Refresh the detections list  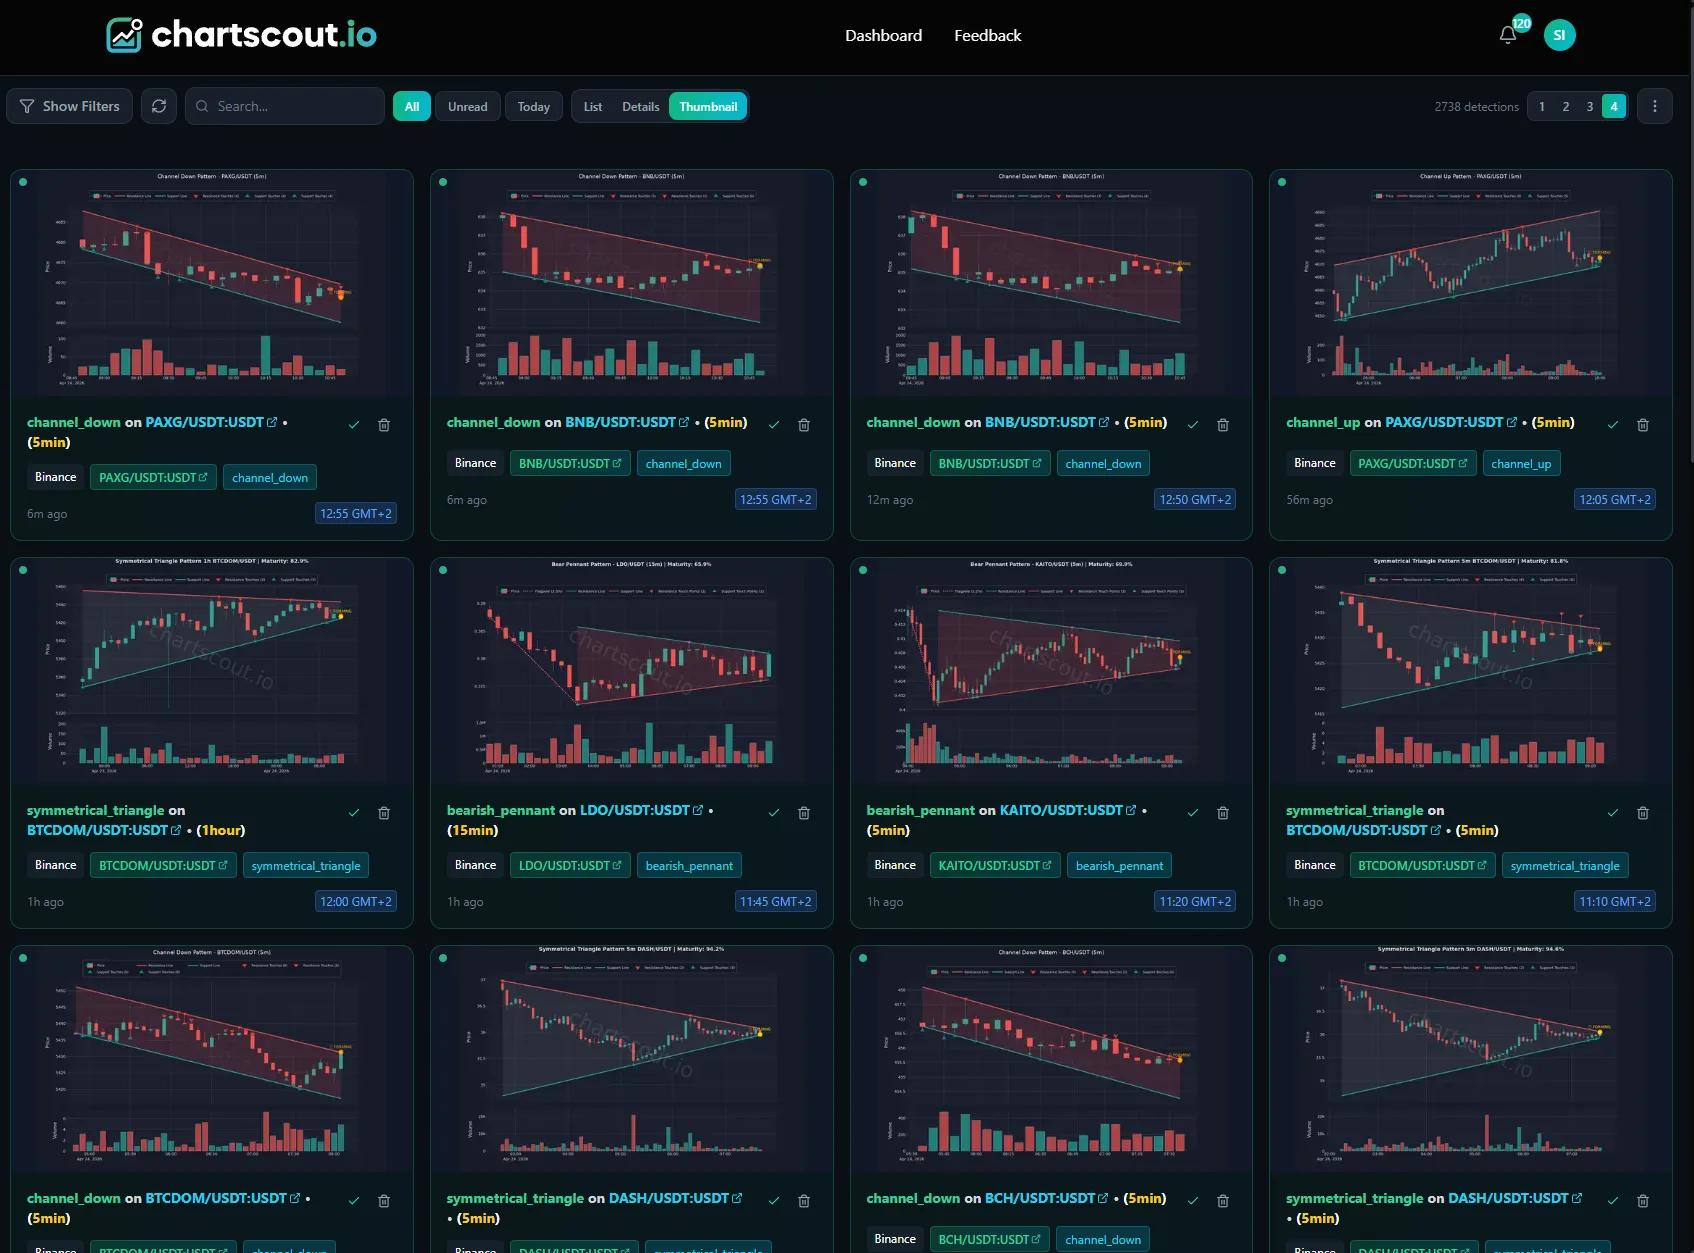click(x=159, y=106)
